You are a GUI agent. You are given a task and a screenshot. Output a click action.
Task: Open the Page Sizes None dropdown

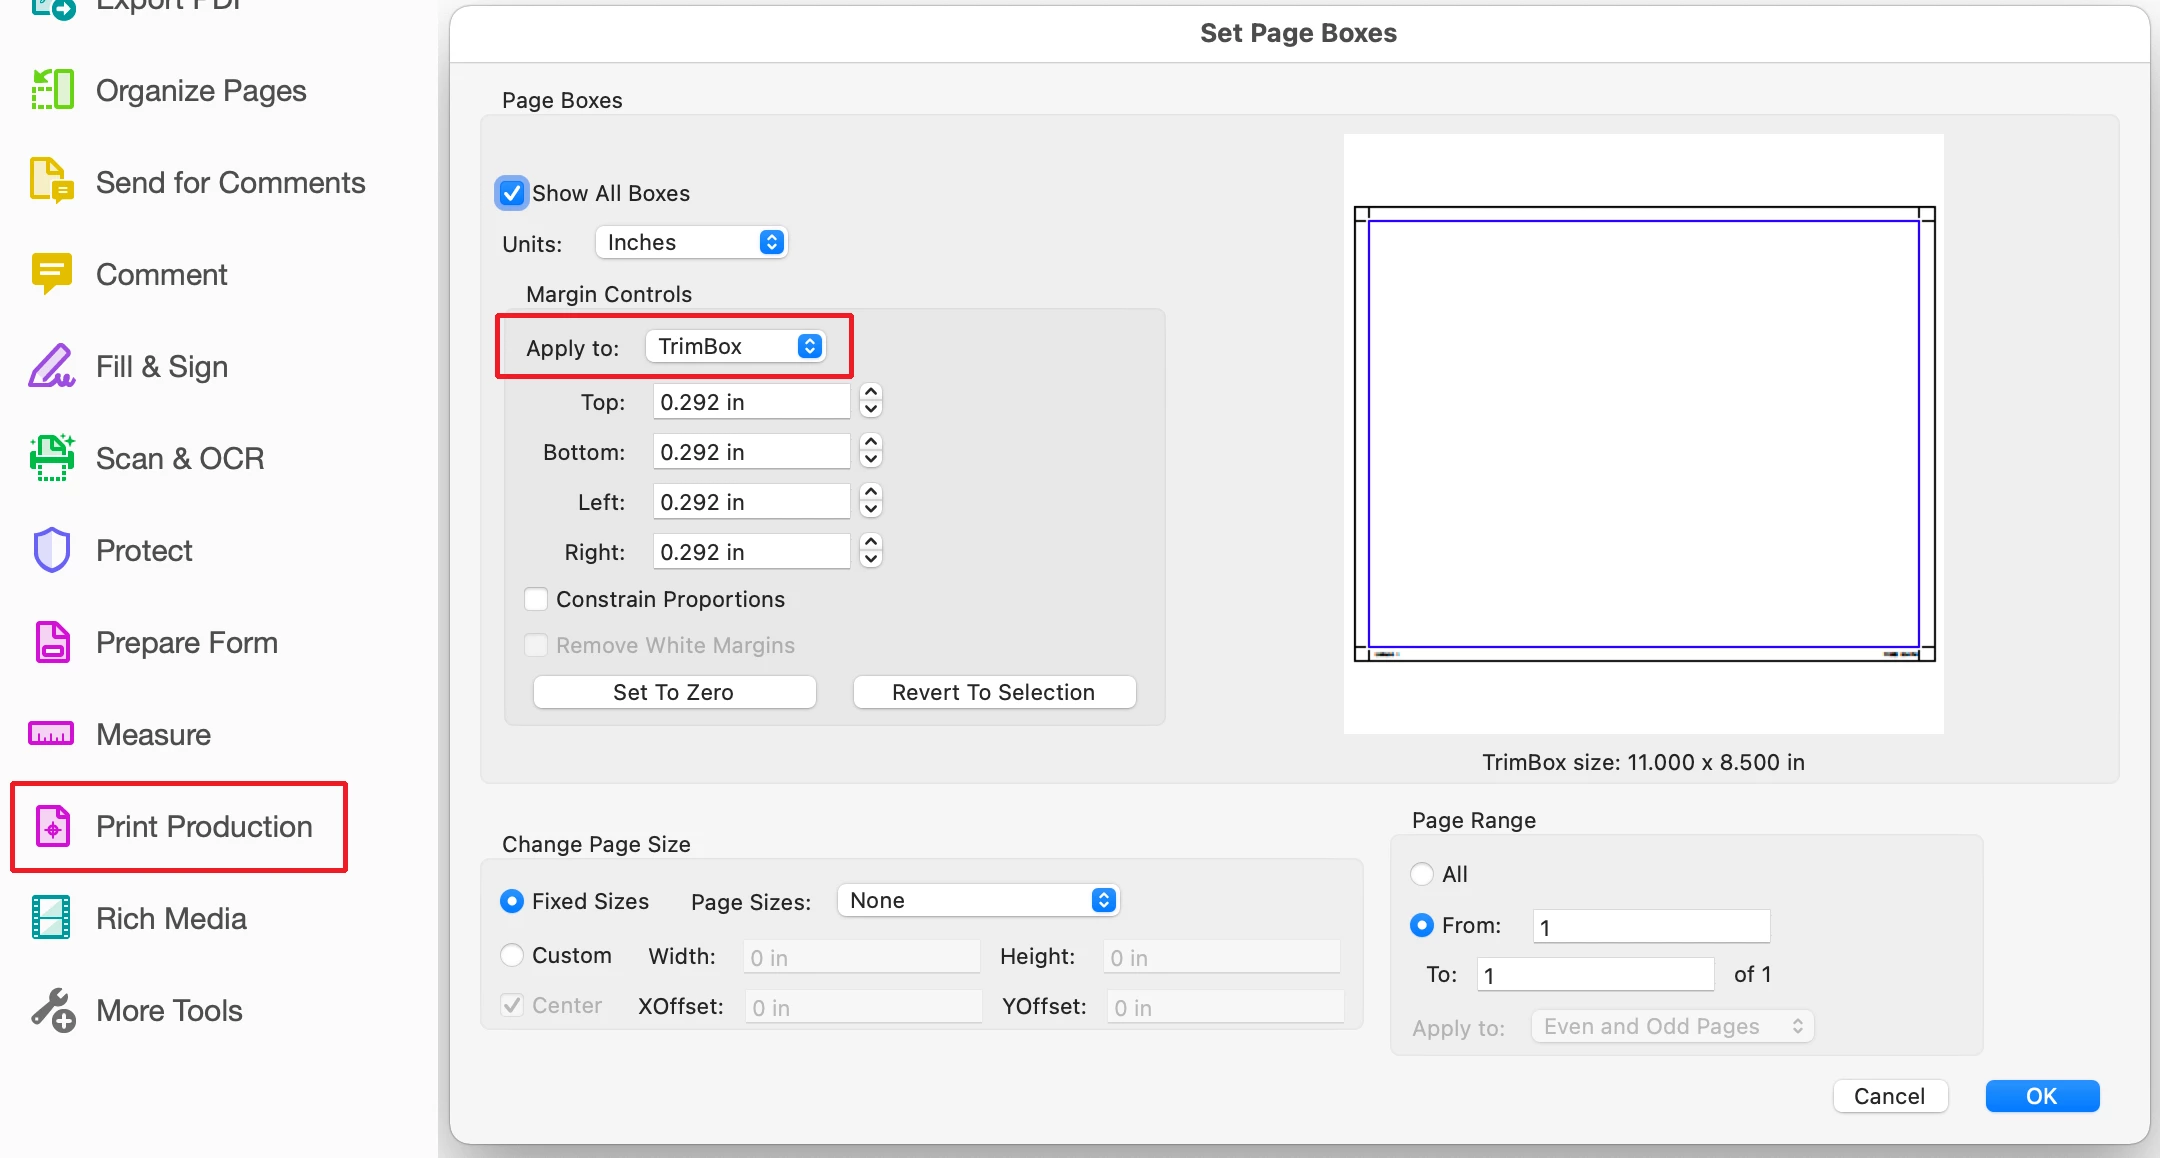coord(978,900)
